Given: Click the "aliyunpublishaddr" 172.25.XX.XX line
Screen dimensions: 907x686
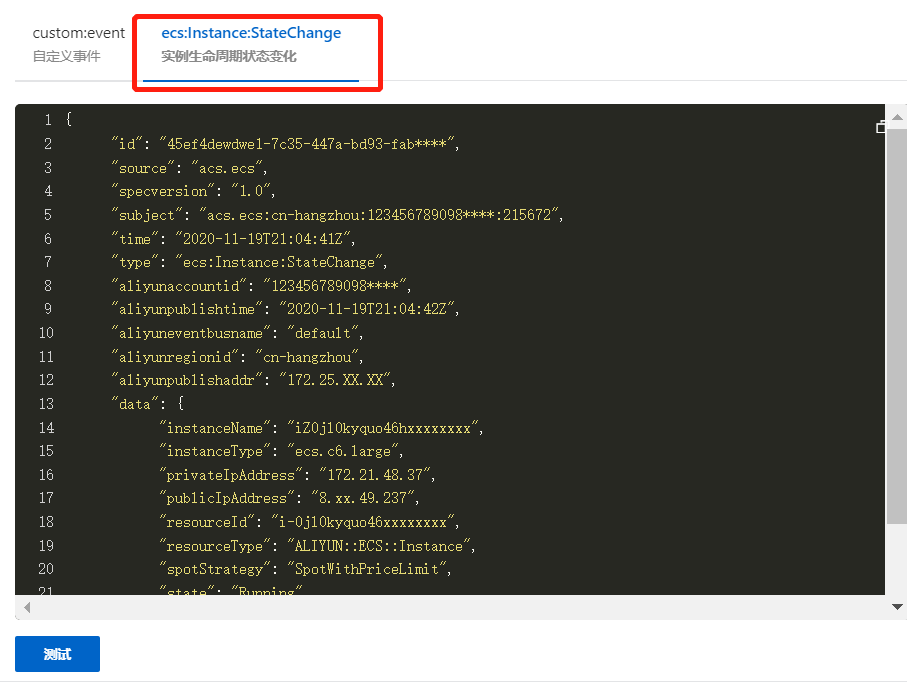Looking at the screenshot, I should click(253, 380).
